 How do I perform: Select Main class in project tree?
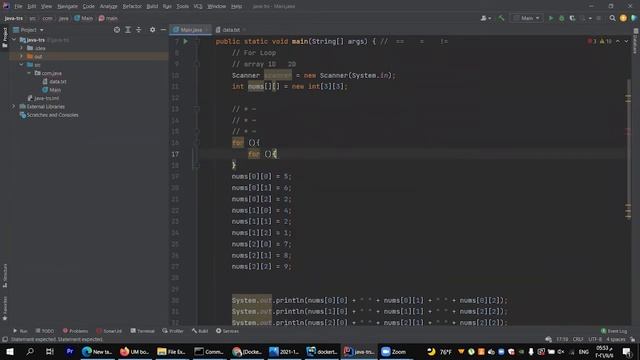point(51,90)
